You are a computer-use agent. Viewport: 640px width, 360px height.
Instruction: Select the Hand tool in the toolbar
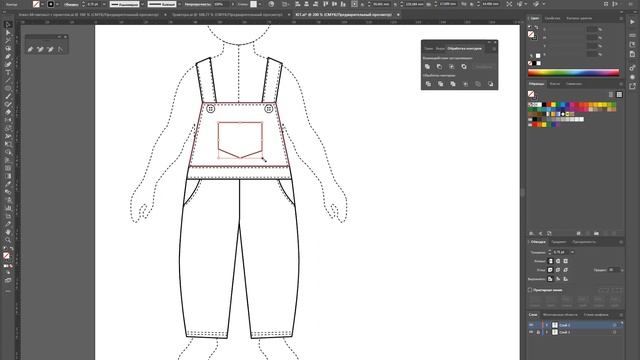(x=8, y=232)
